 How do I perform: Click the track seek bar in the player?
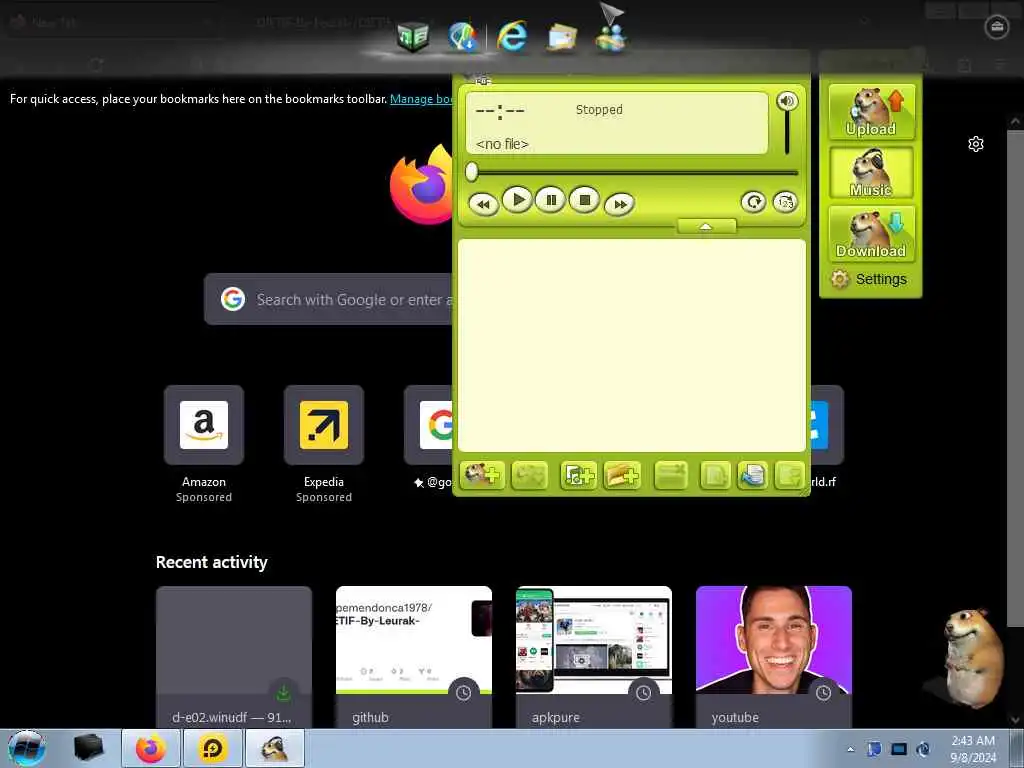pyautogui.click(x=632, y=172)
